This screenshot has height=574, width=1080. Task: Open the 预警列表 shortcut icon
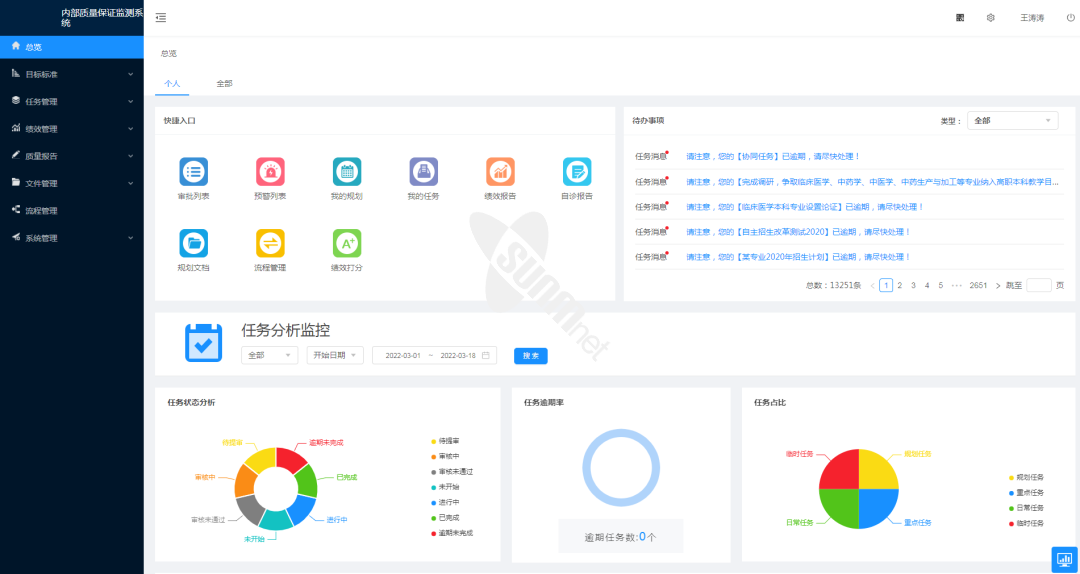pos(270,172)
